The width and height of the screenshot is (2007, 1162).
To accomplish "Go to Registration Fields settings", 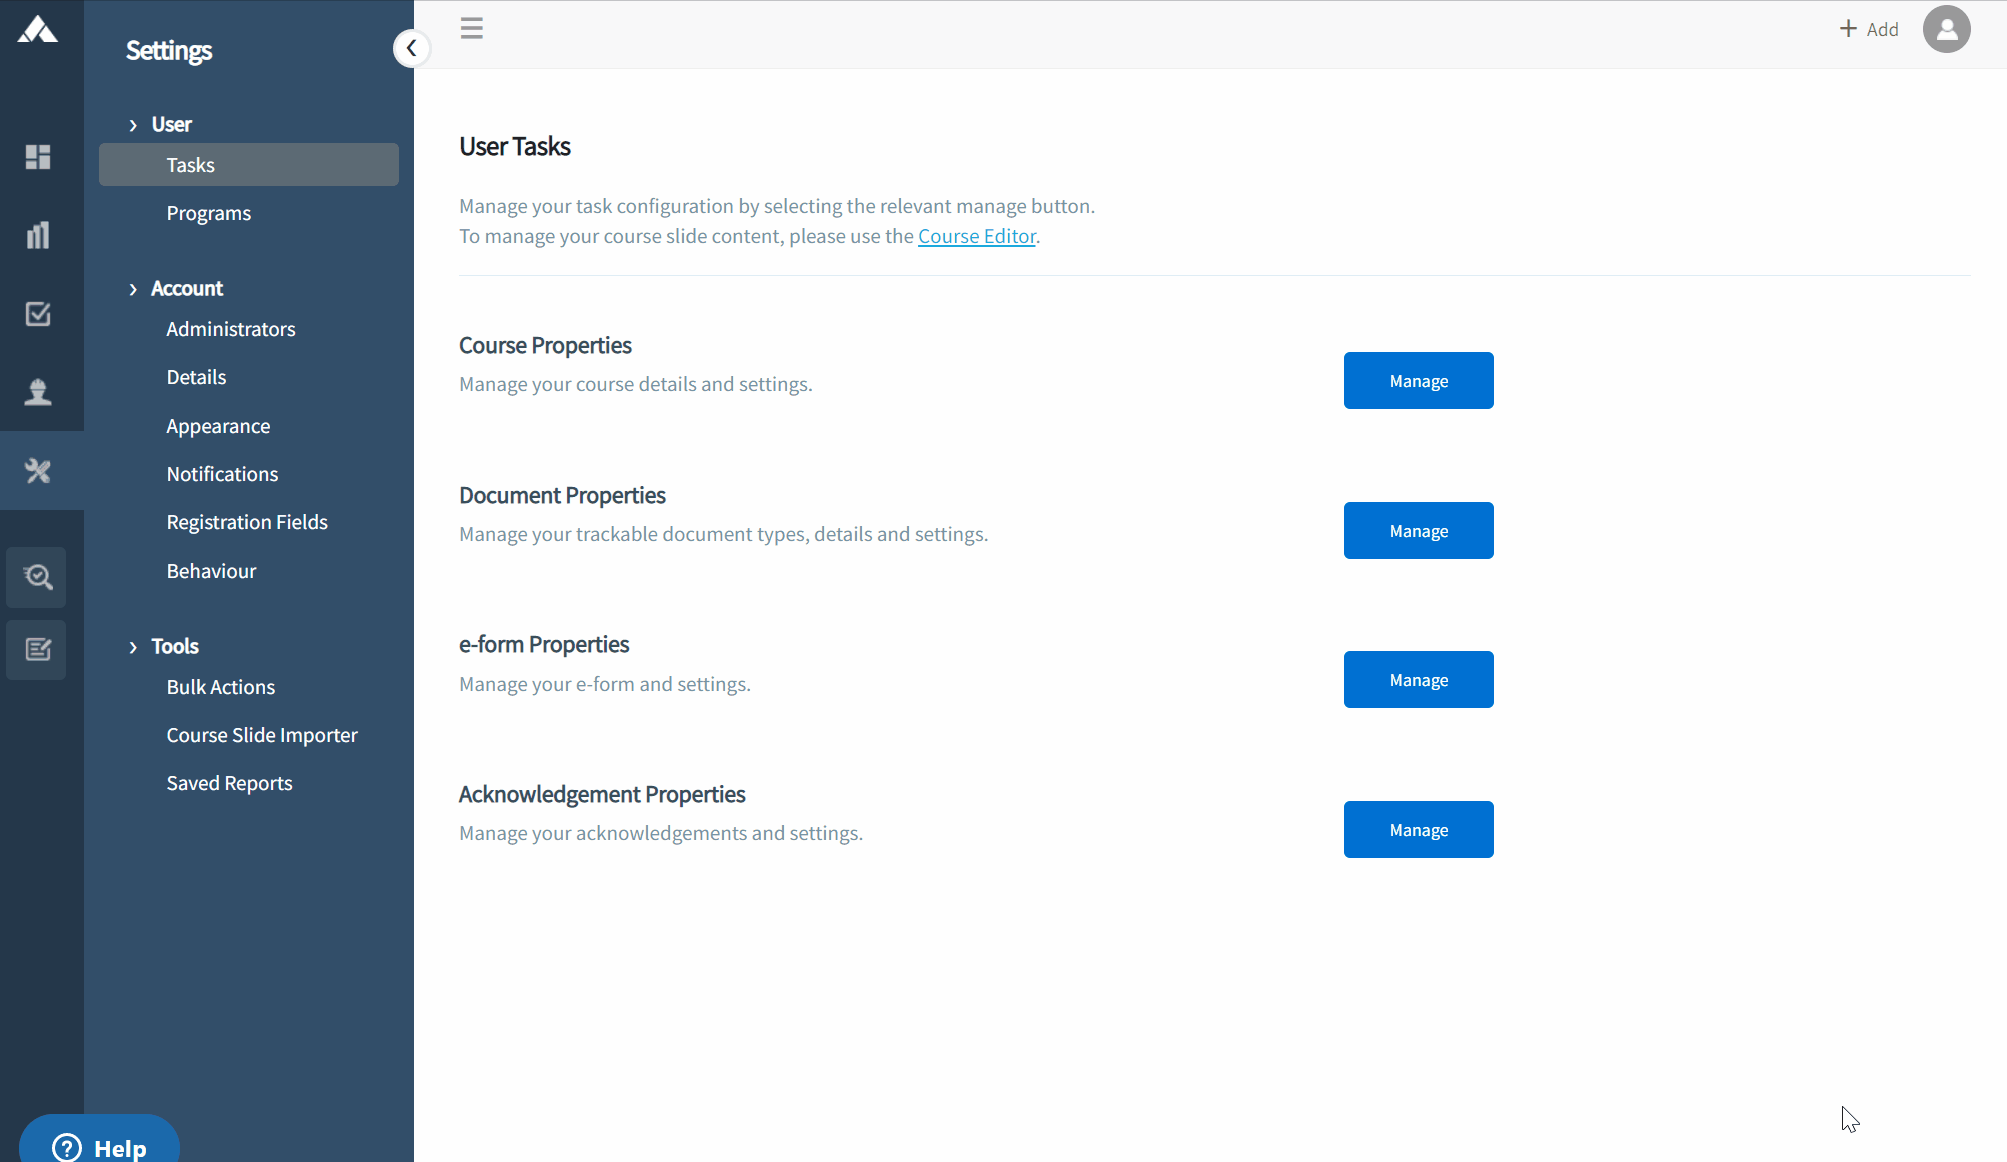I will [x=247, y=522].
